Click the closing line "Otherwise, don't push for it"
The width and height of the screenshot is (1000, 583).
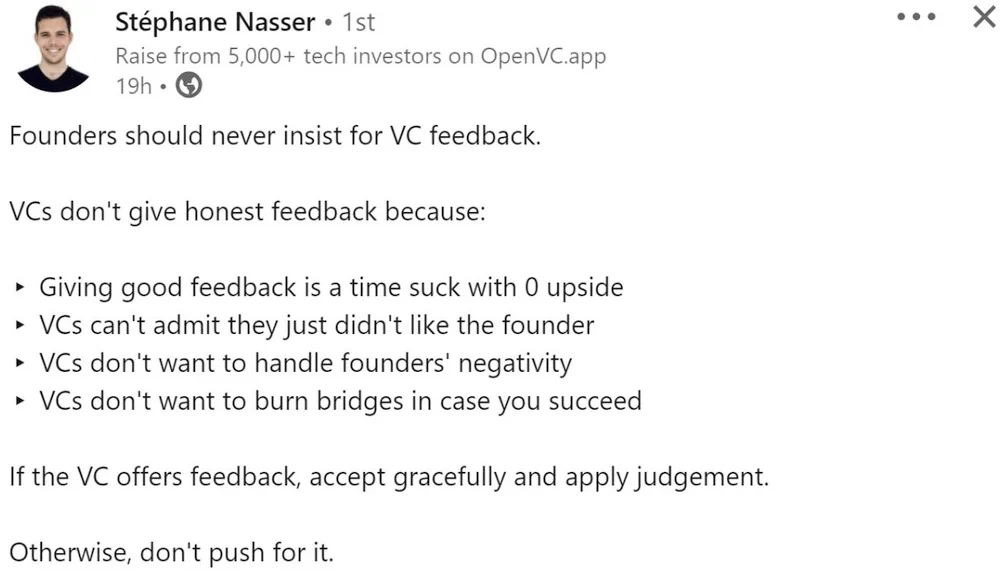pyautogui.click(x=171, y=552)
